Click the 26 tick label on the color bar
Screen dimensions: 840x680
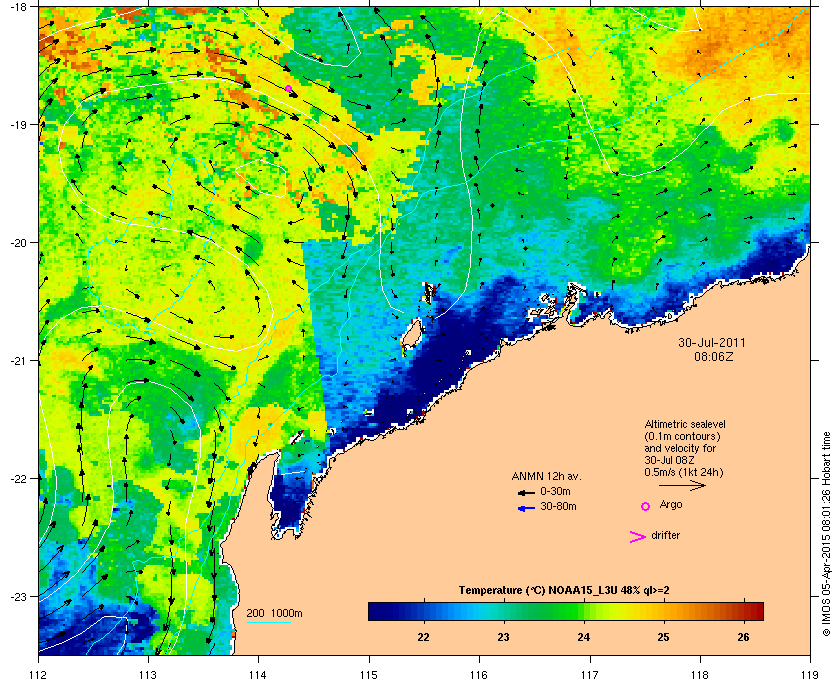[743, 637]
